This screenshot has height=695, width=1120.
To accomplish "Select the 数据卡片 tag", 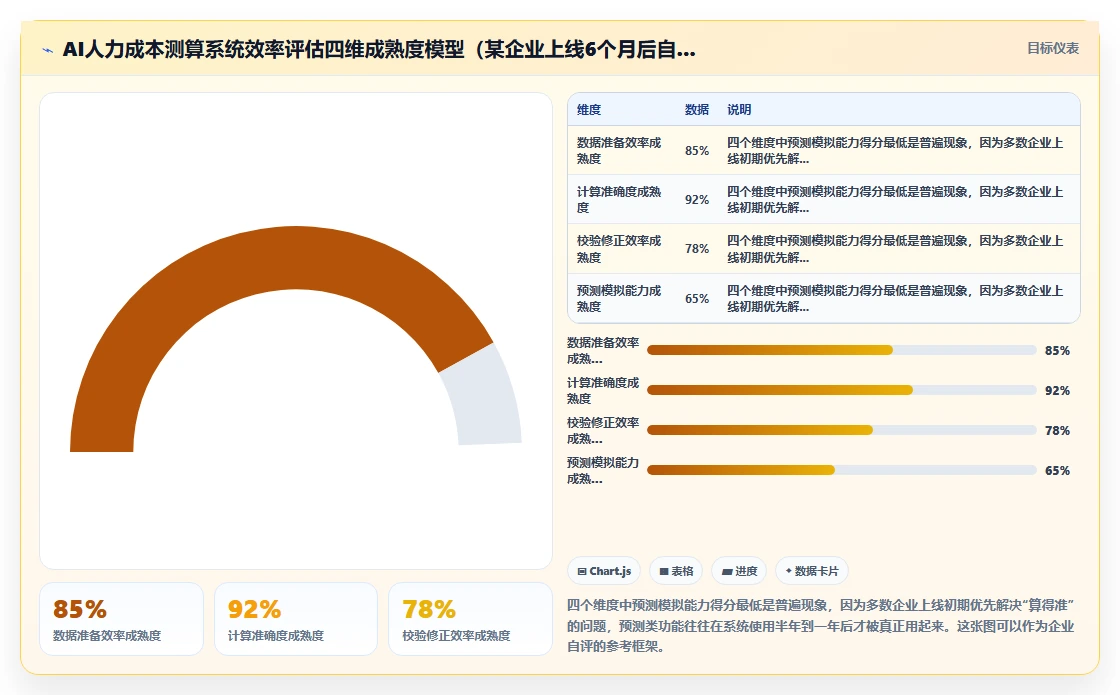I will point(811,571).
